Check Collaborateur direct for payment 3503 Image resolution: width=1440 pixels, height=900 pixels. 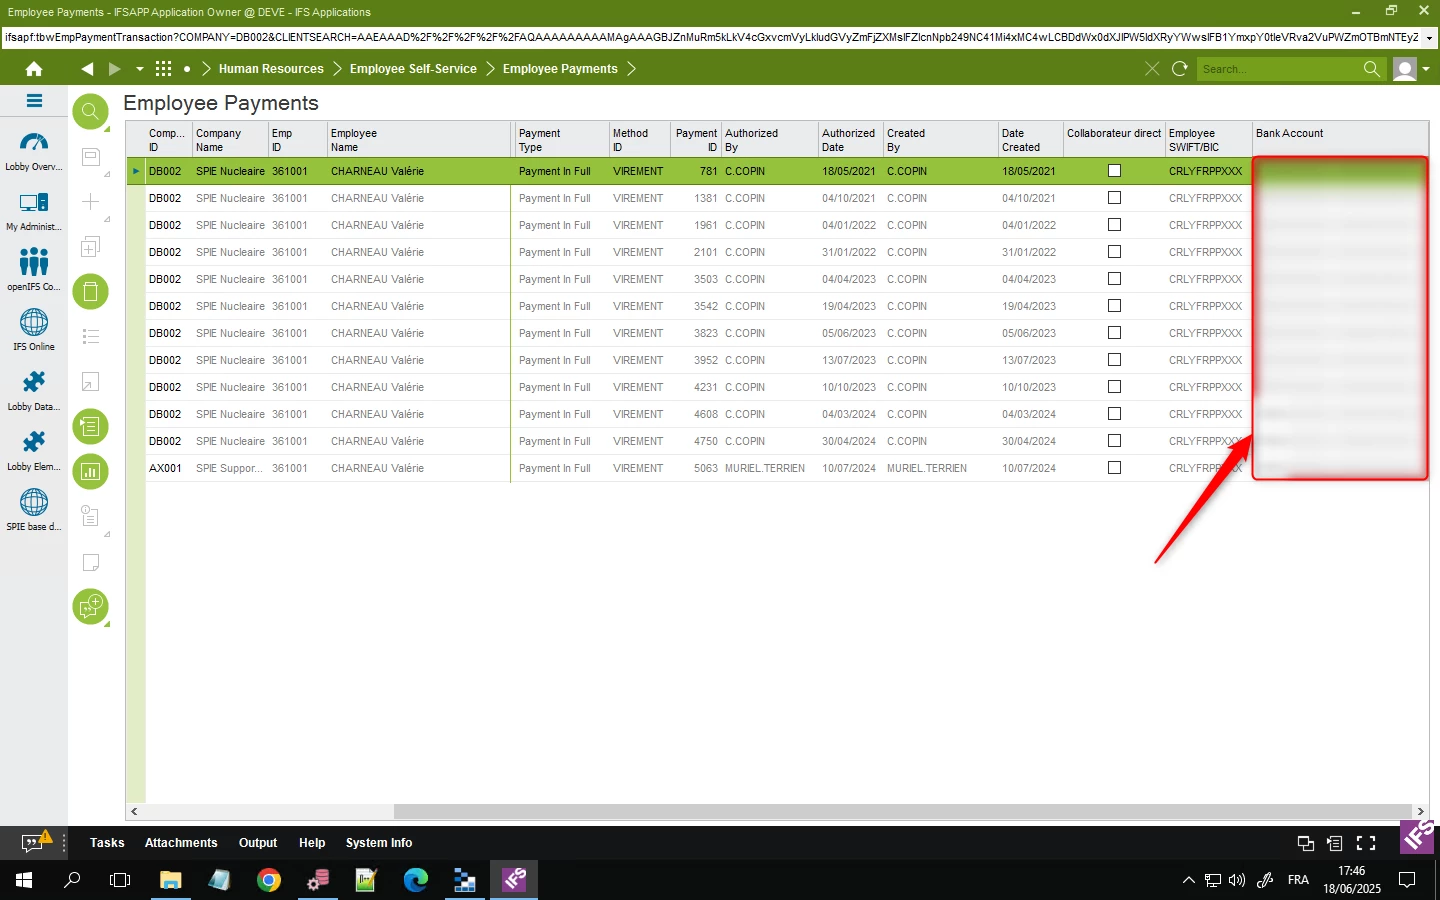point(1114,279)
